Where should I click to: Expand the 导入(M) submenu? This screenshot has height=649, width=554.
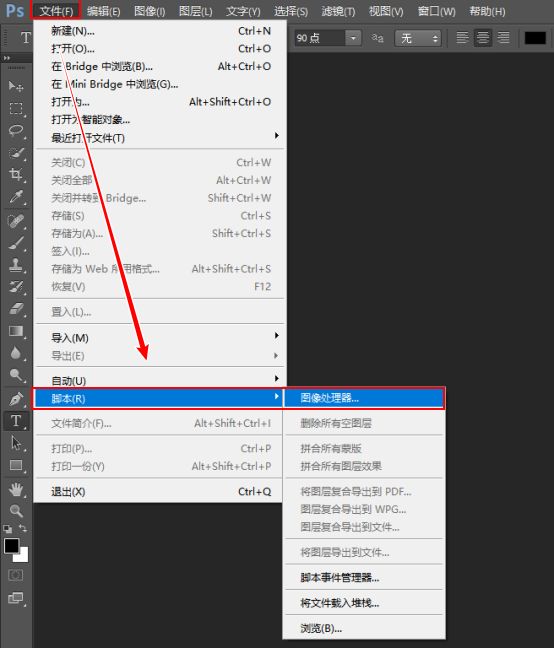click(159, 338)
